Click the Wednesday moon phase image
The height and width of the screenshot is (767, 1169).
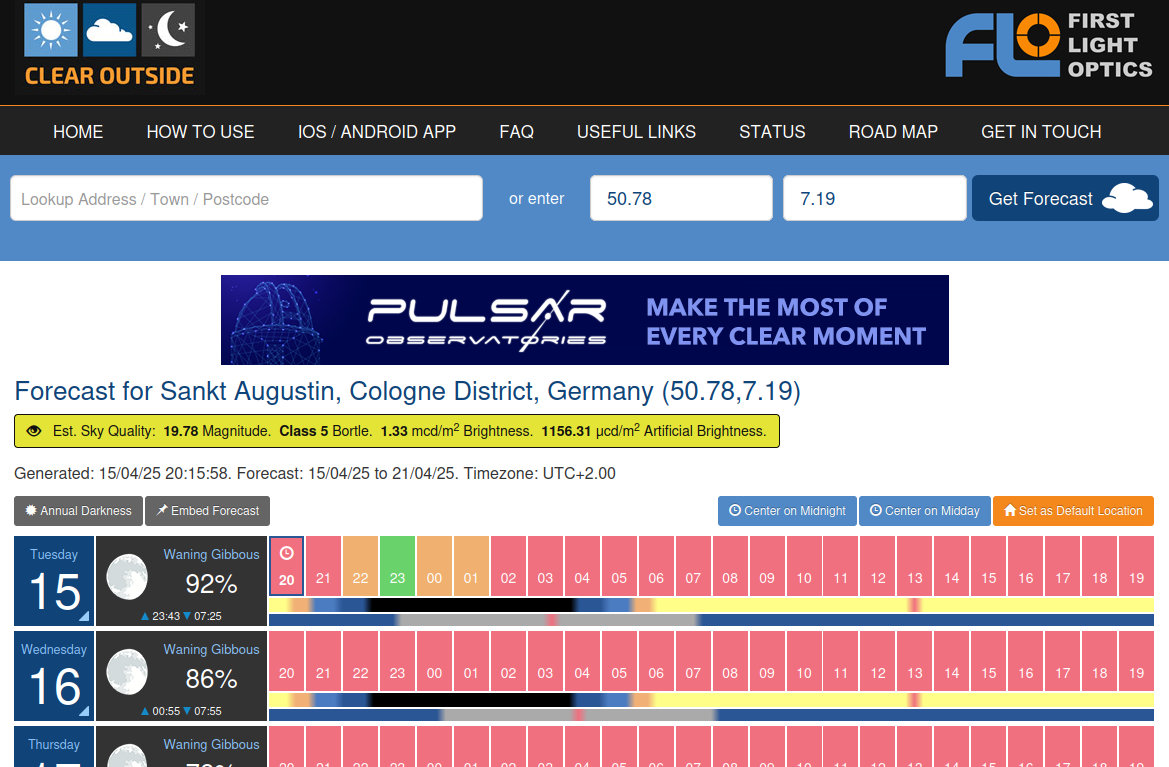point(127,672)
